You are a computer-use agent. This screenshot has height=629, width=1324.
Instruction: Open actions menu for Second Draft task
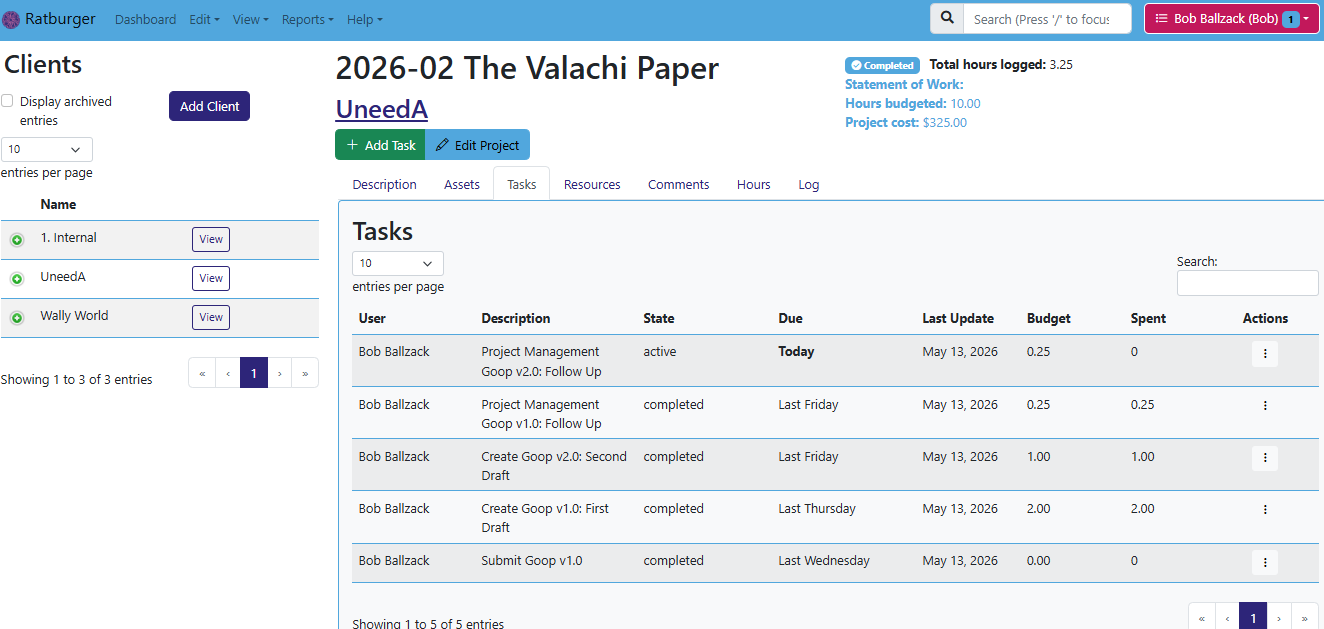(1265, 458)
